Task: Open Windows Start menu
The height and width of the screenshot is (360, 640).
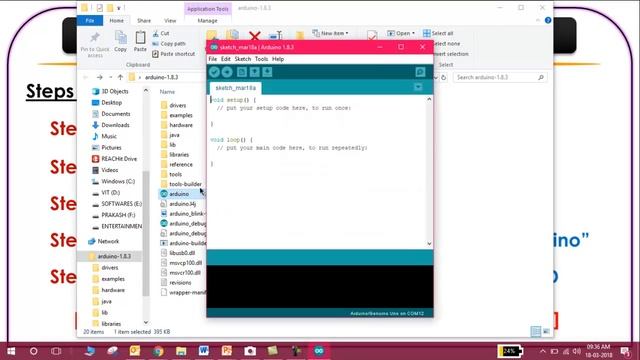Action: pyautogui.click(x=11, y=351)
